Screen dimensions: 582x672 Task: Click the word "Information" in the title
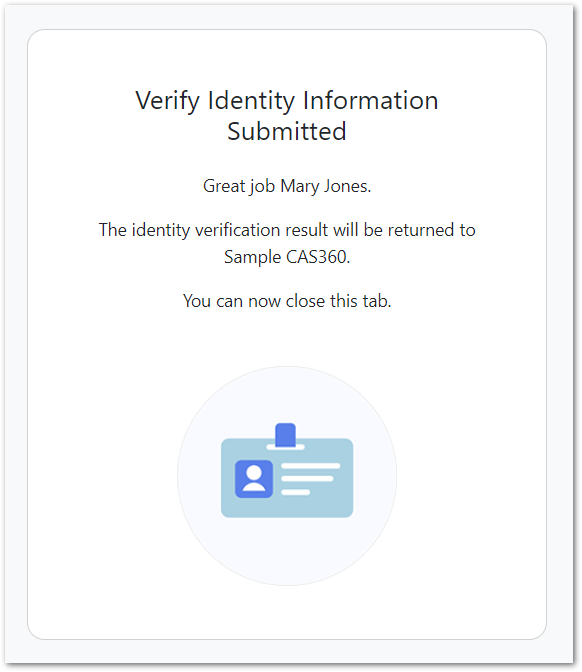370,101
